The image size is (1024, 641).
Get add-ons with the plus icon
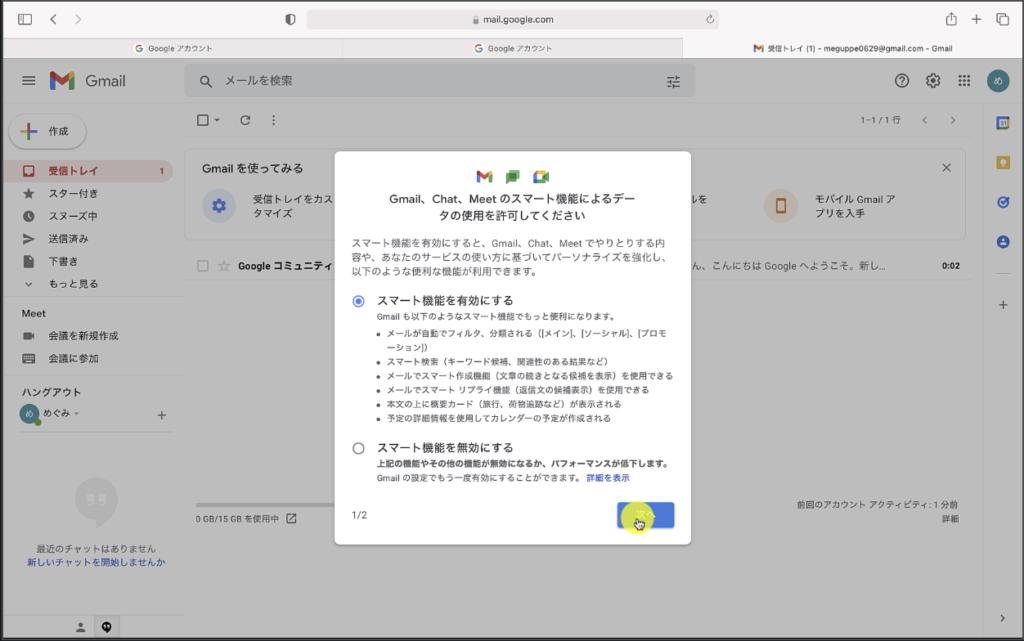tap(1003, 305)
